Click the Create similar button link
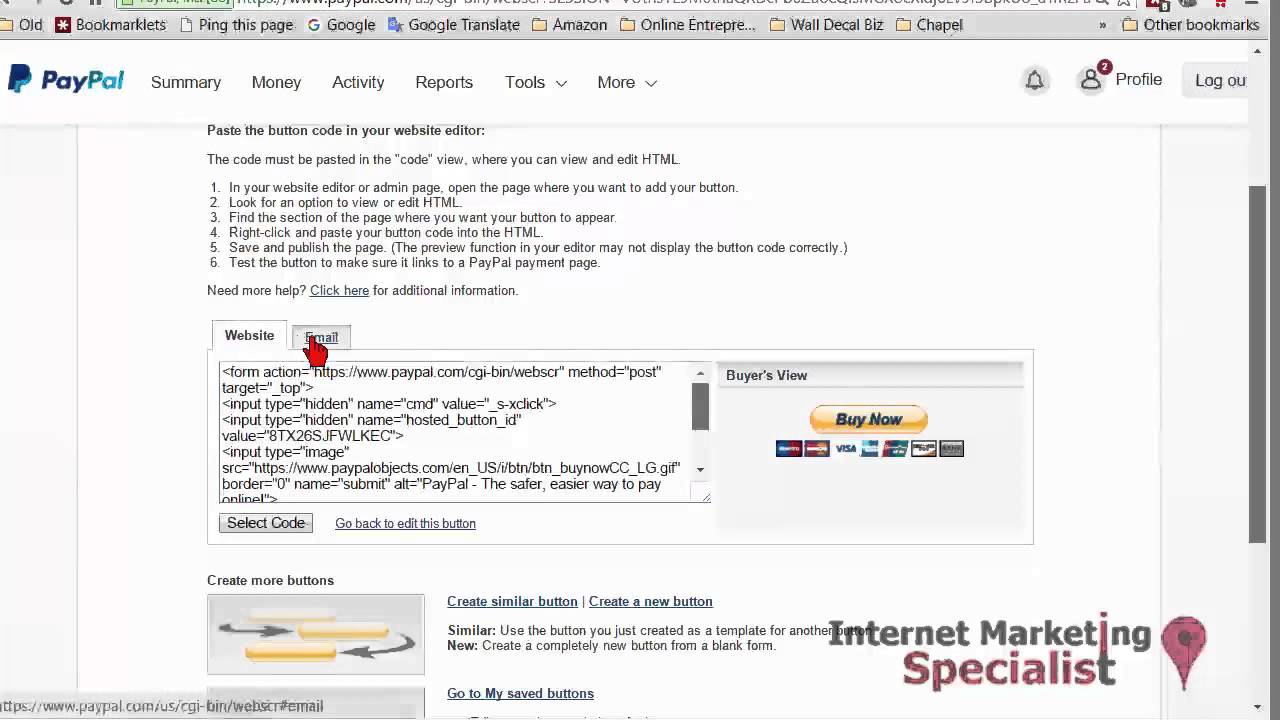Image resolution: width=1280 pixels, height=720 pixels. tap(512, 601)
